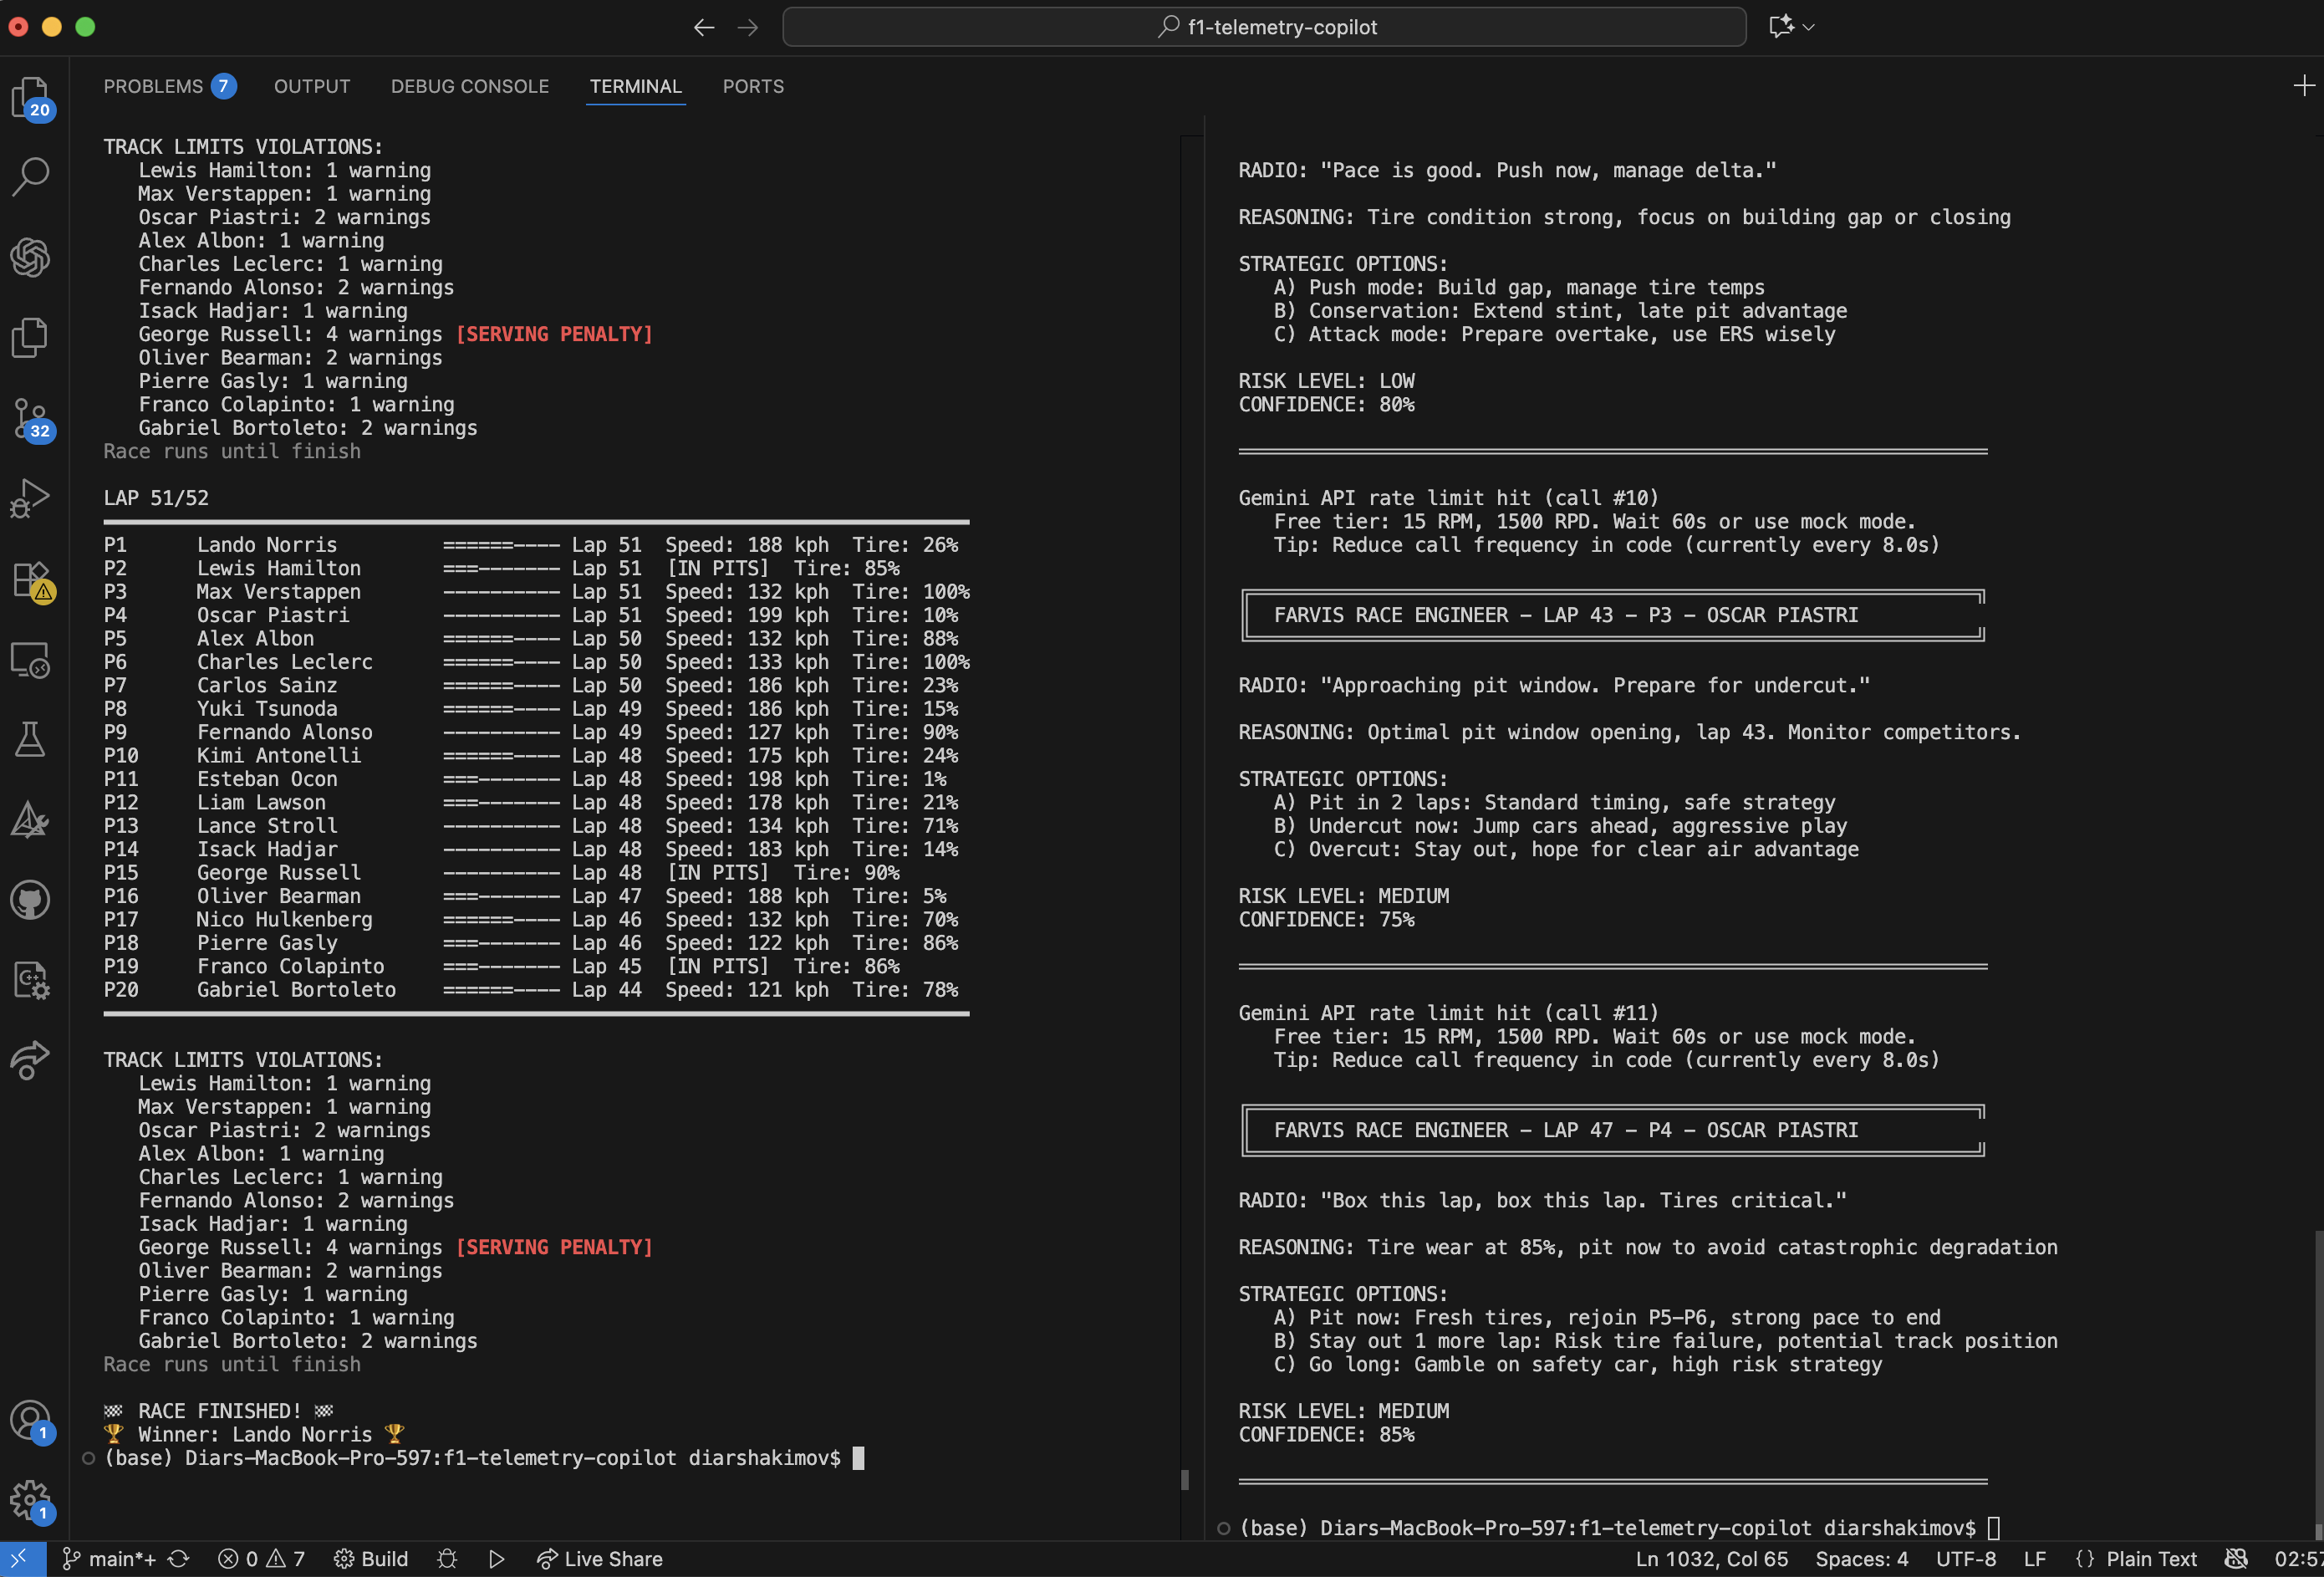Open Source Control view with 32 changes

(x=30, y=418)
